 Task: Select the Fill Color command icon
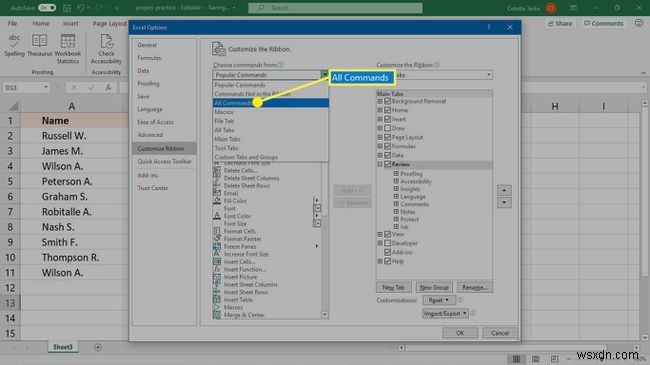(217, 201)
